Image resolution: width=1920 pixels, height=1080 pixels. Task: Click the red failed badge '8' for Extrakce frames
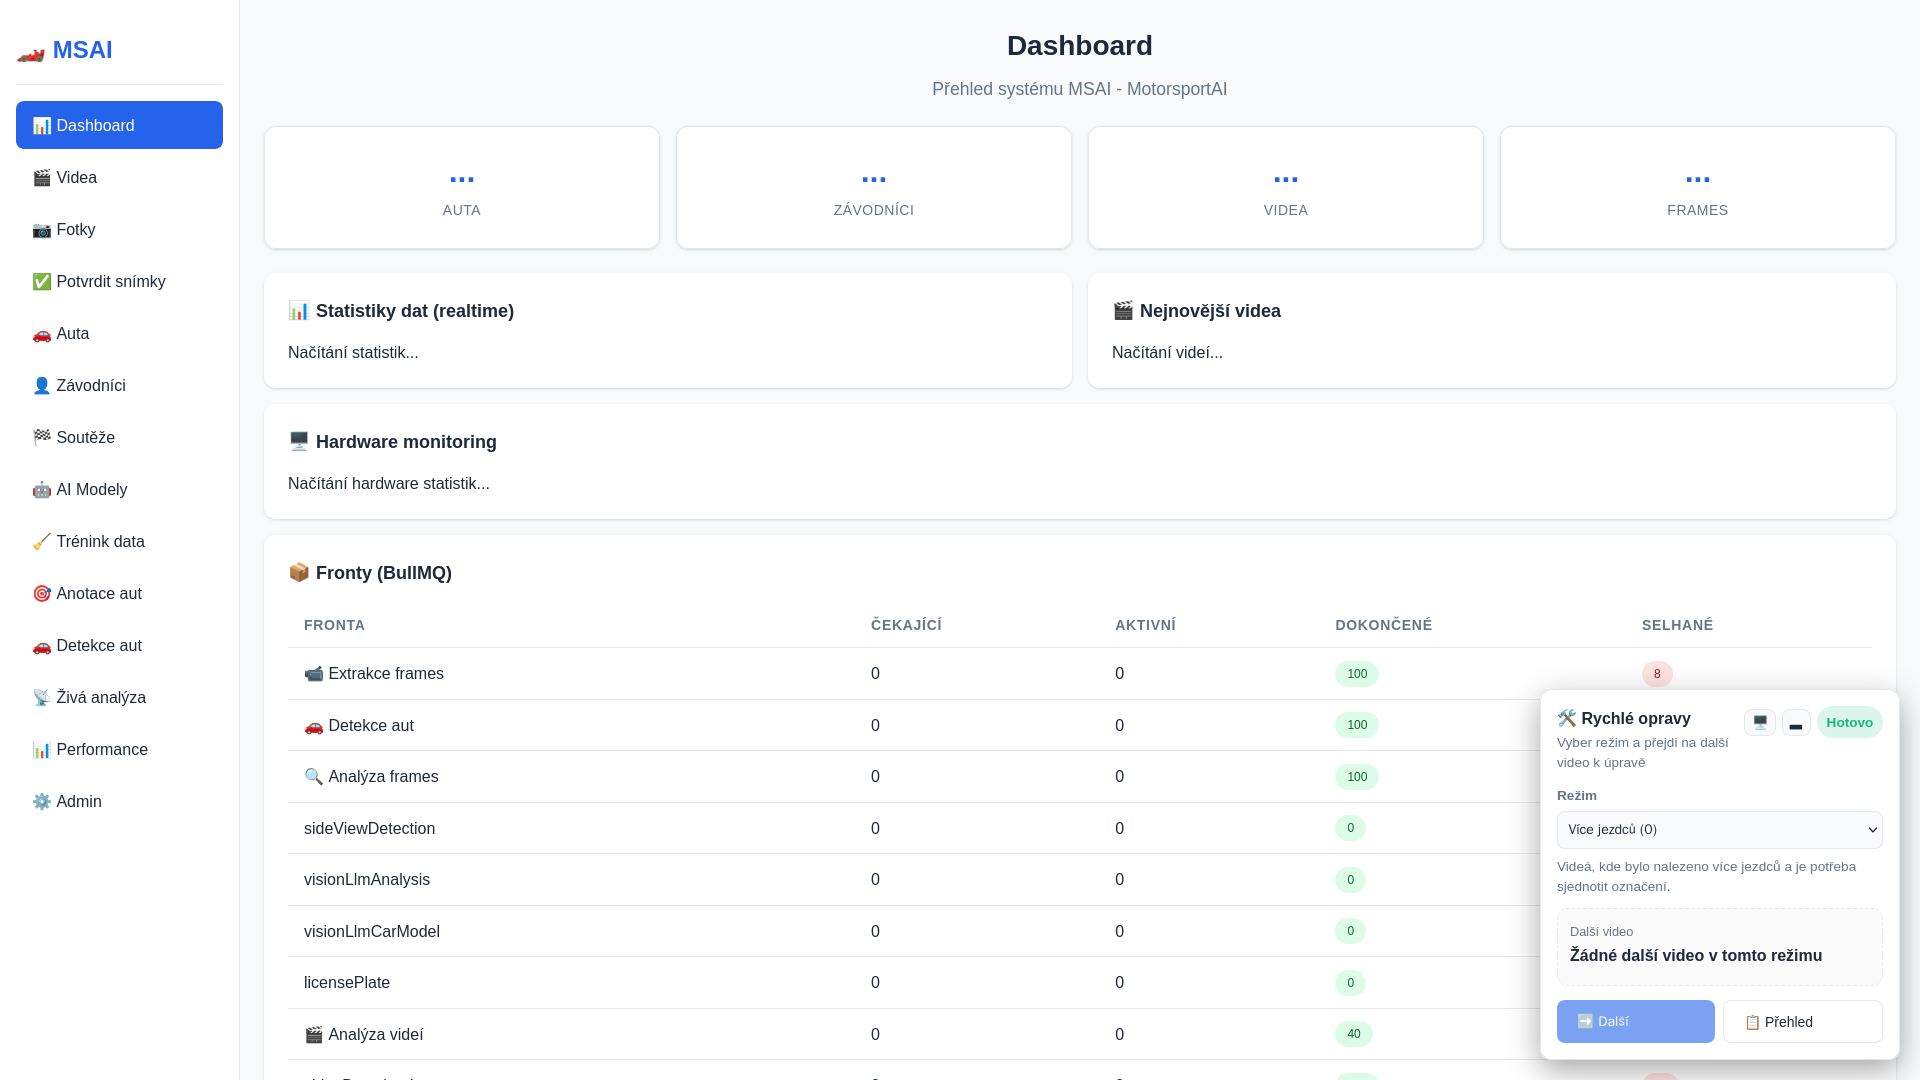[1657, 674]
